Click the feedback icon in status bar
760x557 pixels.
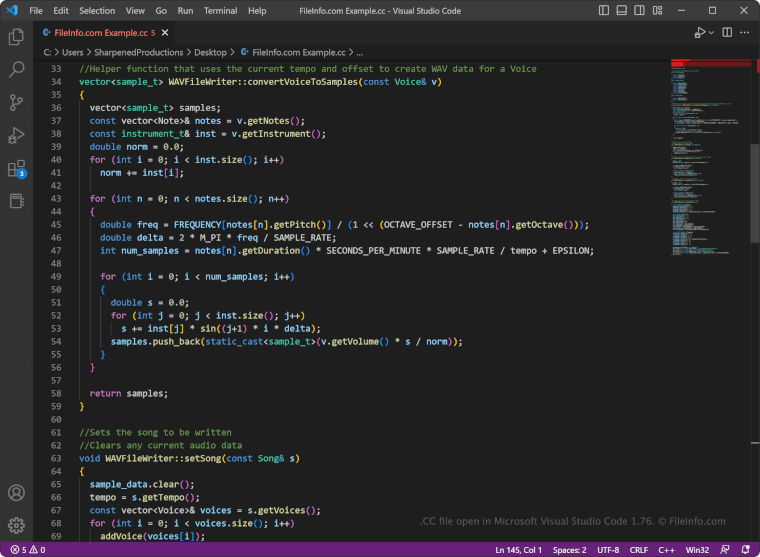pos(725,550)
